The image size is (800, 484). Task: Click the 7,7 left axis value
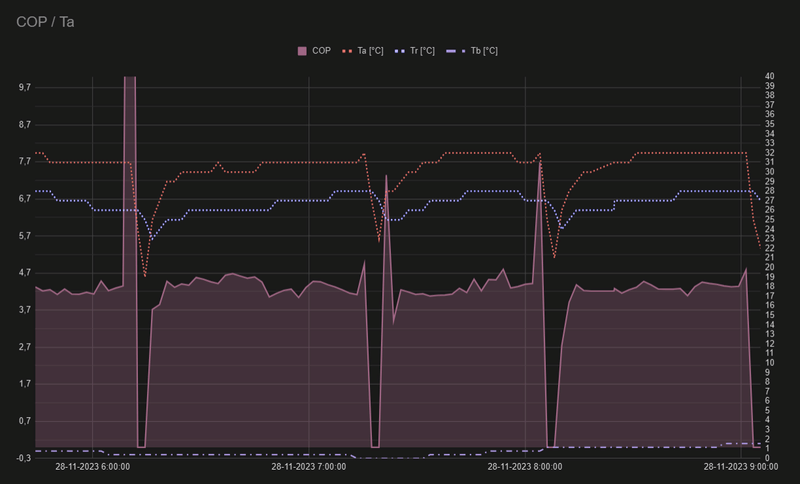[24, 162]
